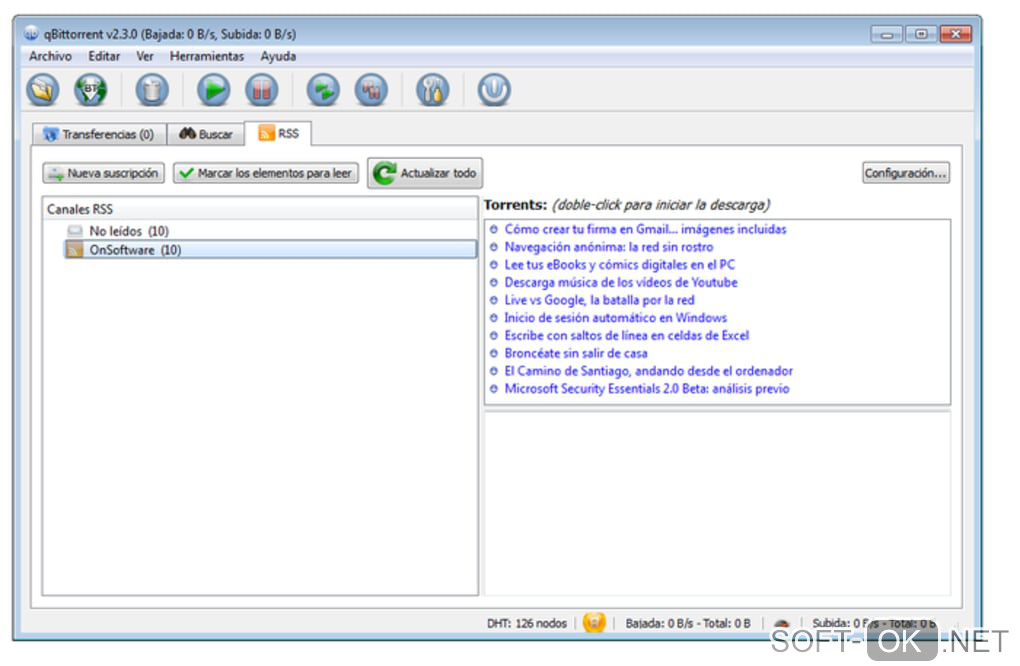Switch to the Buscar tab
1020x666 pixels.
pyautogui.click(x=206, y=134)
